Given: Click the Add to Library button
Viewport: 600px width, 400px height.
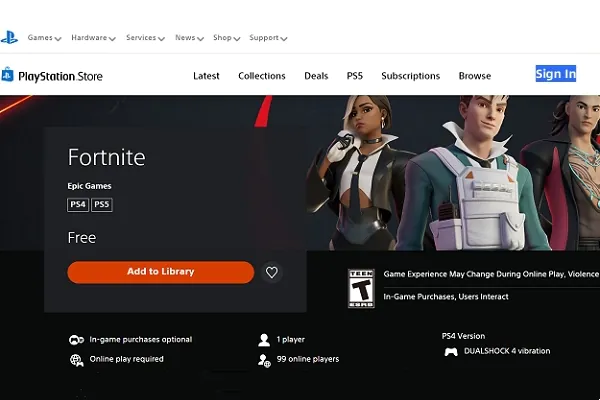Looking at the screenshot, I should [161, 272].
